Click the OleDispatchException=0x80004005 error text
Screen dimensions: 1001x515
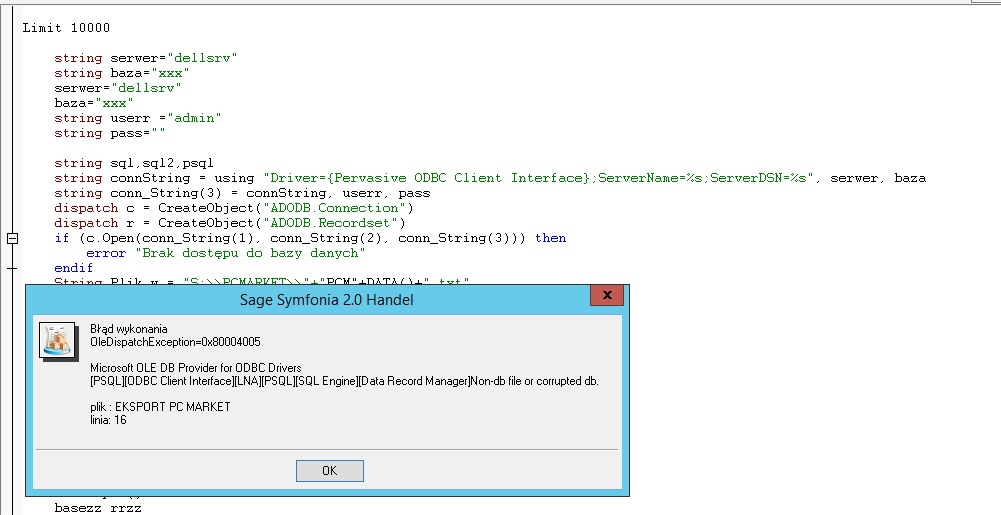175,342
